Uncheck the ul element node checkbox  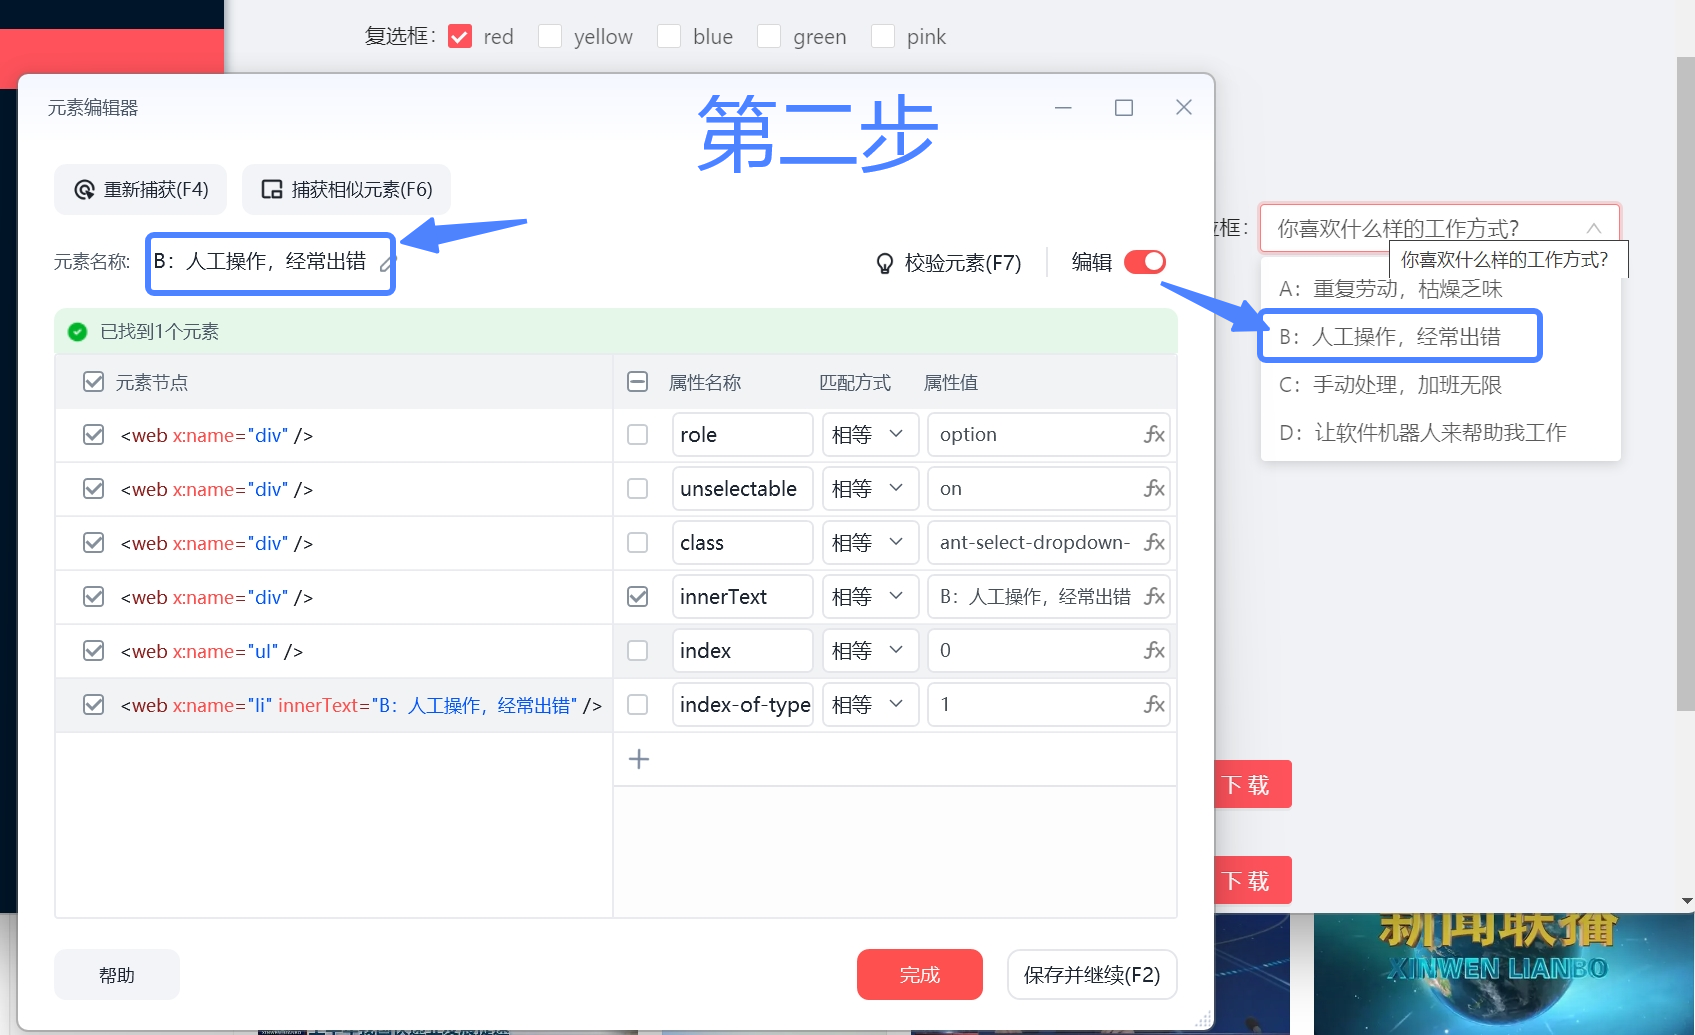click(x=94, y=651)
